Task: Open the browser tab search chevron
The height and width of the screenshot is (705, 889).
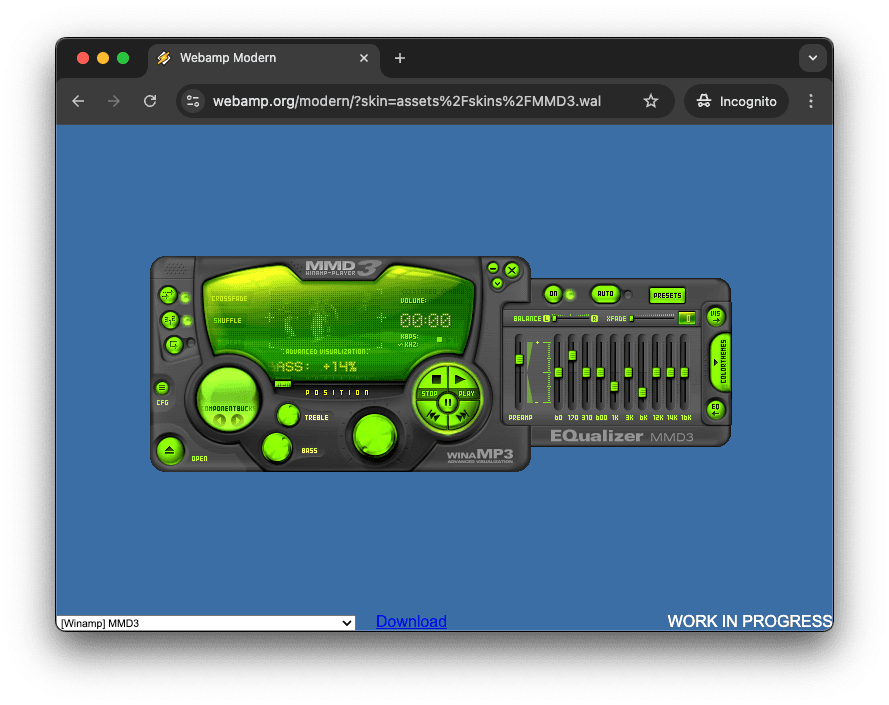Action: click(813, 58)
